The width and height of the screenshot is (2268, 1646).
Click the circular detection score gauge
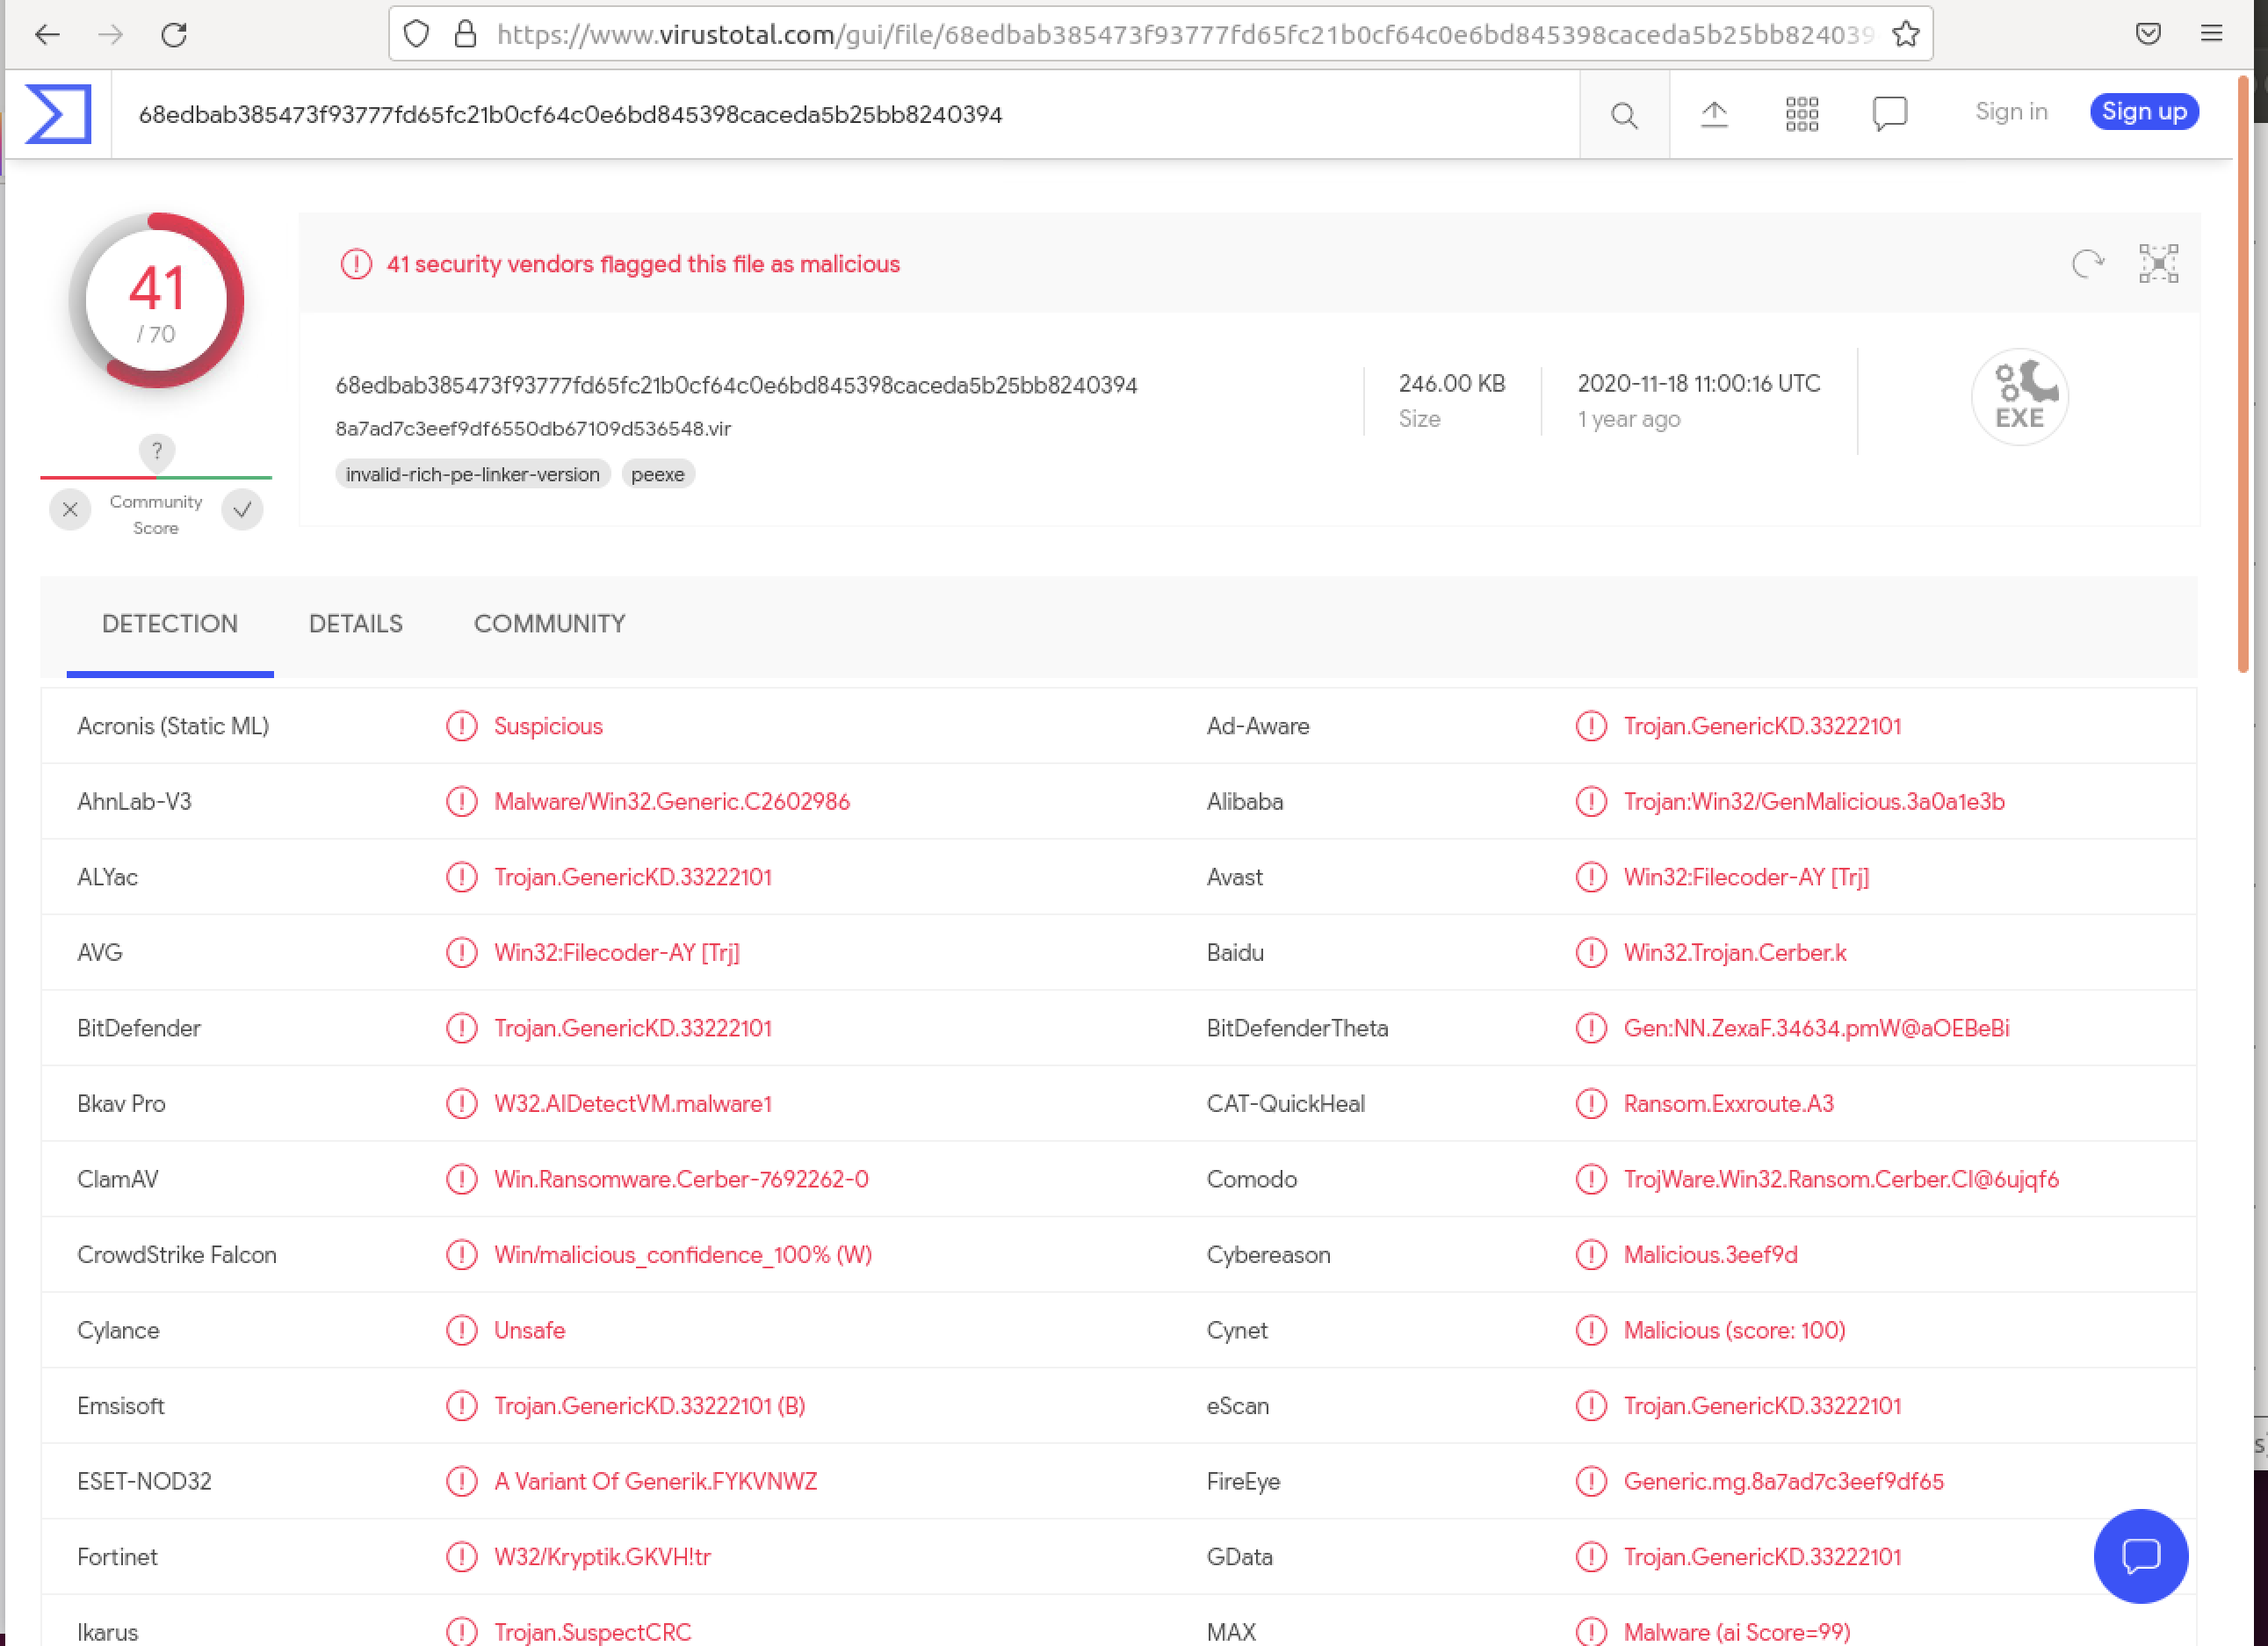156,300
